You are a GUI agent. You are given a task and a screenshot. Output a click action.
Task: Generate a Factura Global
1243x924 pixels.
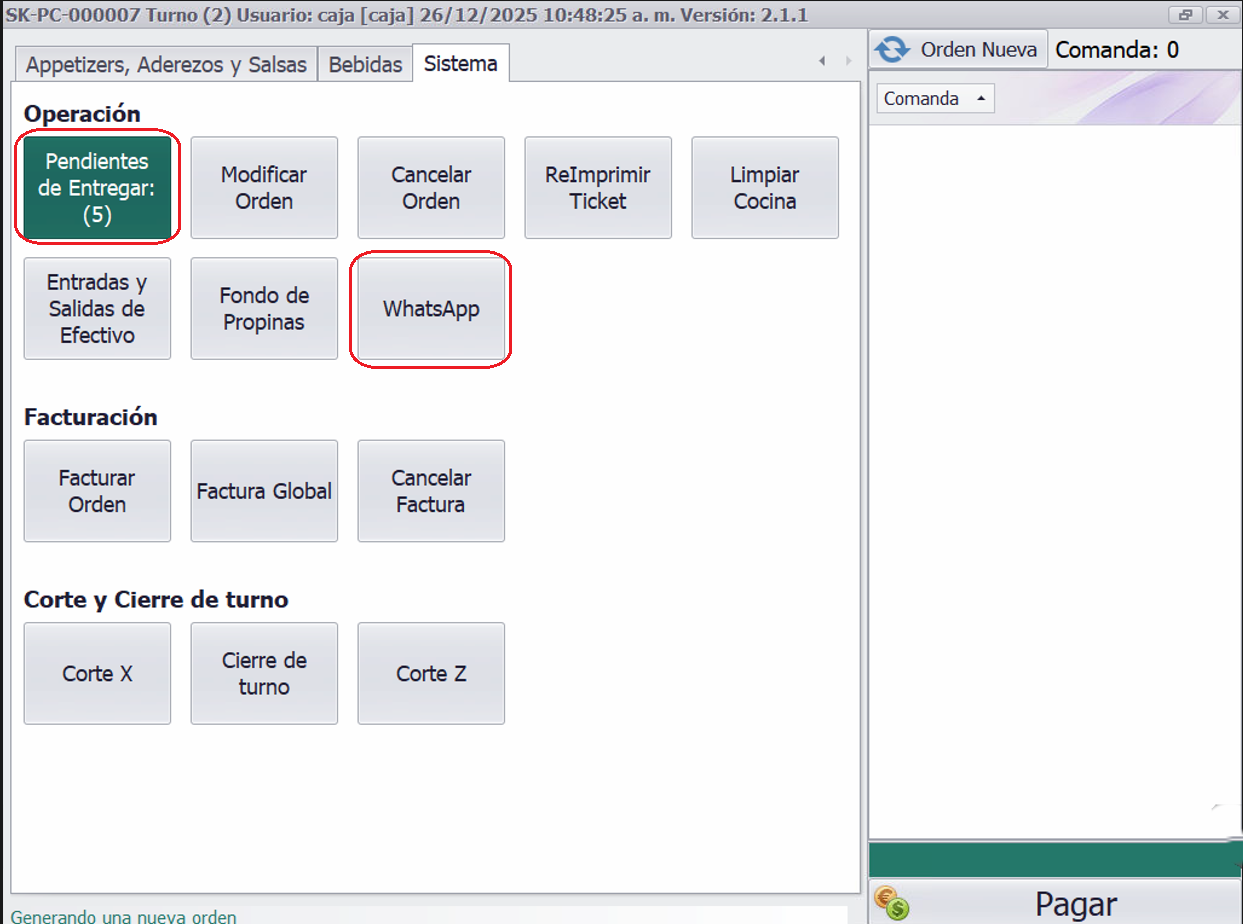click(264, 491)
